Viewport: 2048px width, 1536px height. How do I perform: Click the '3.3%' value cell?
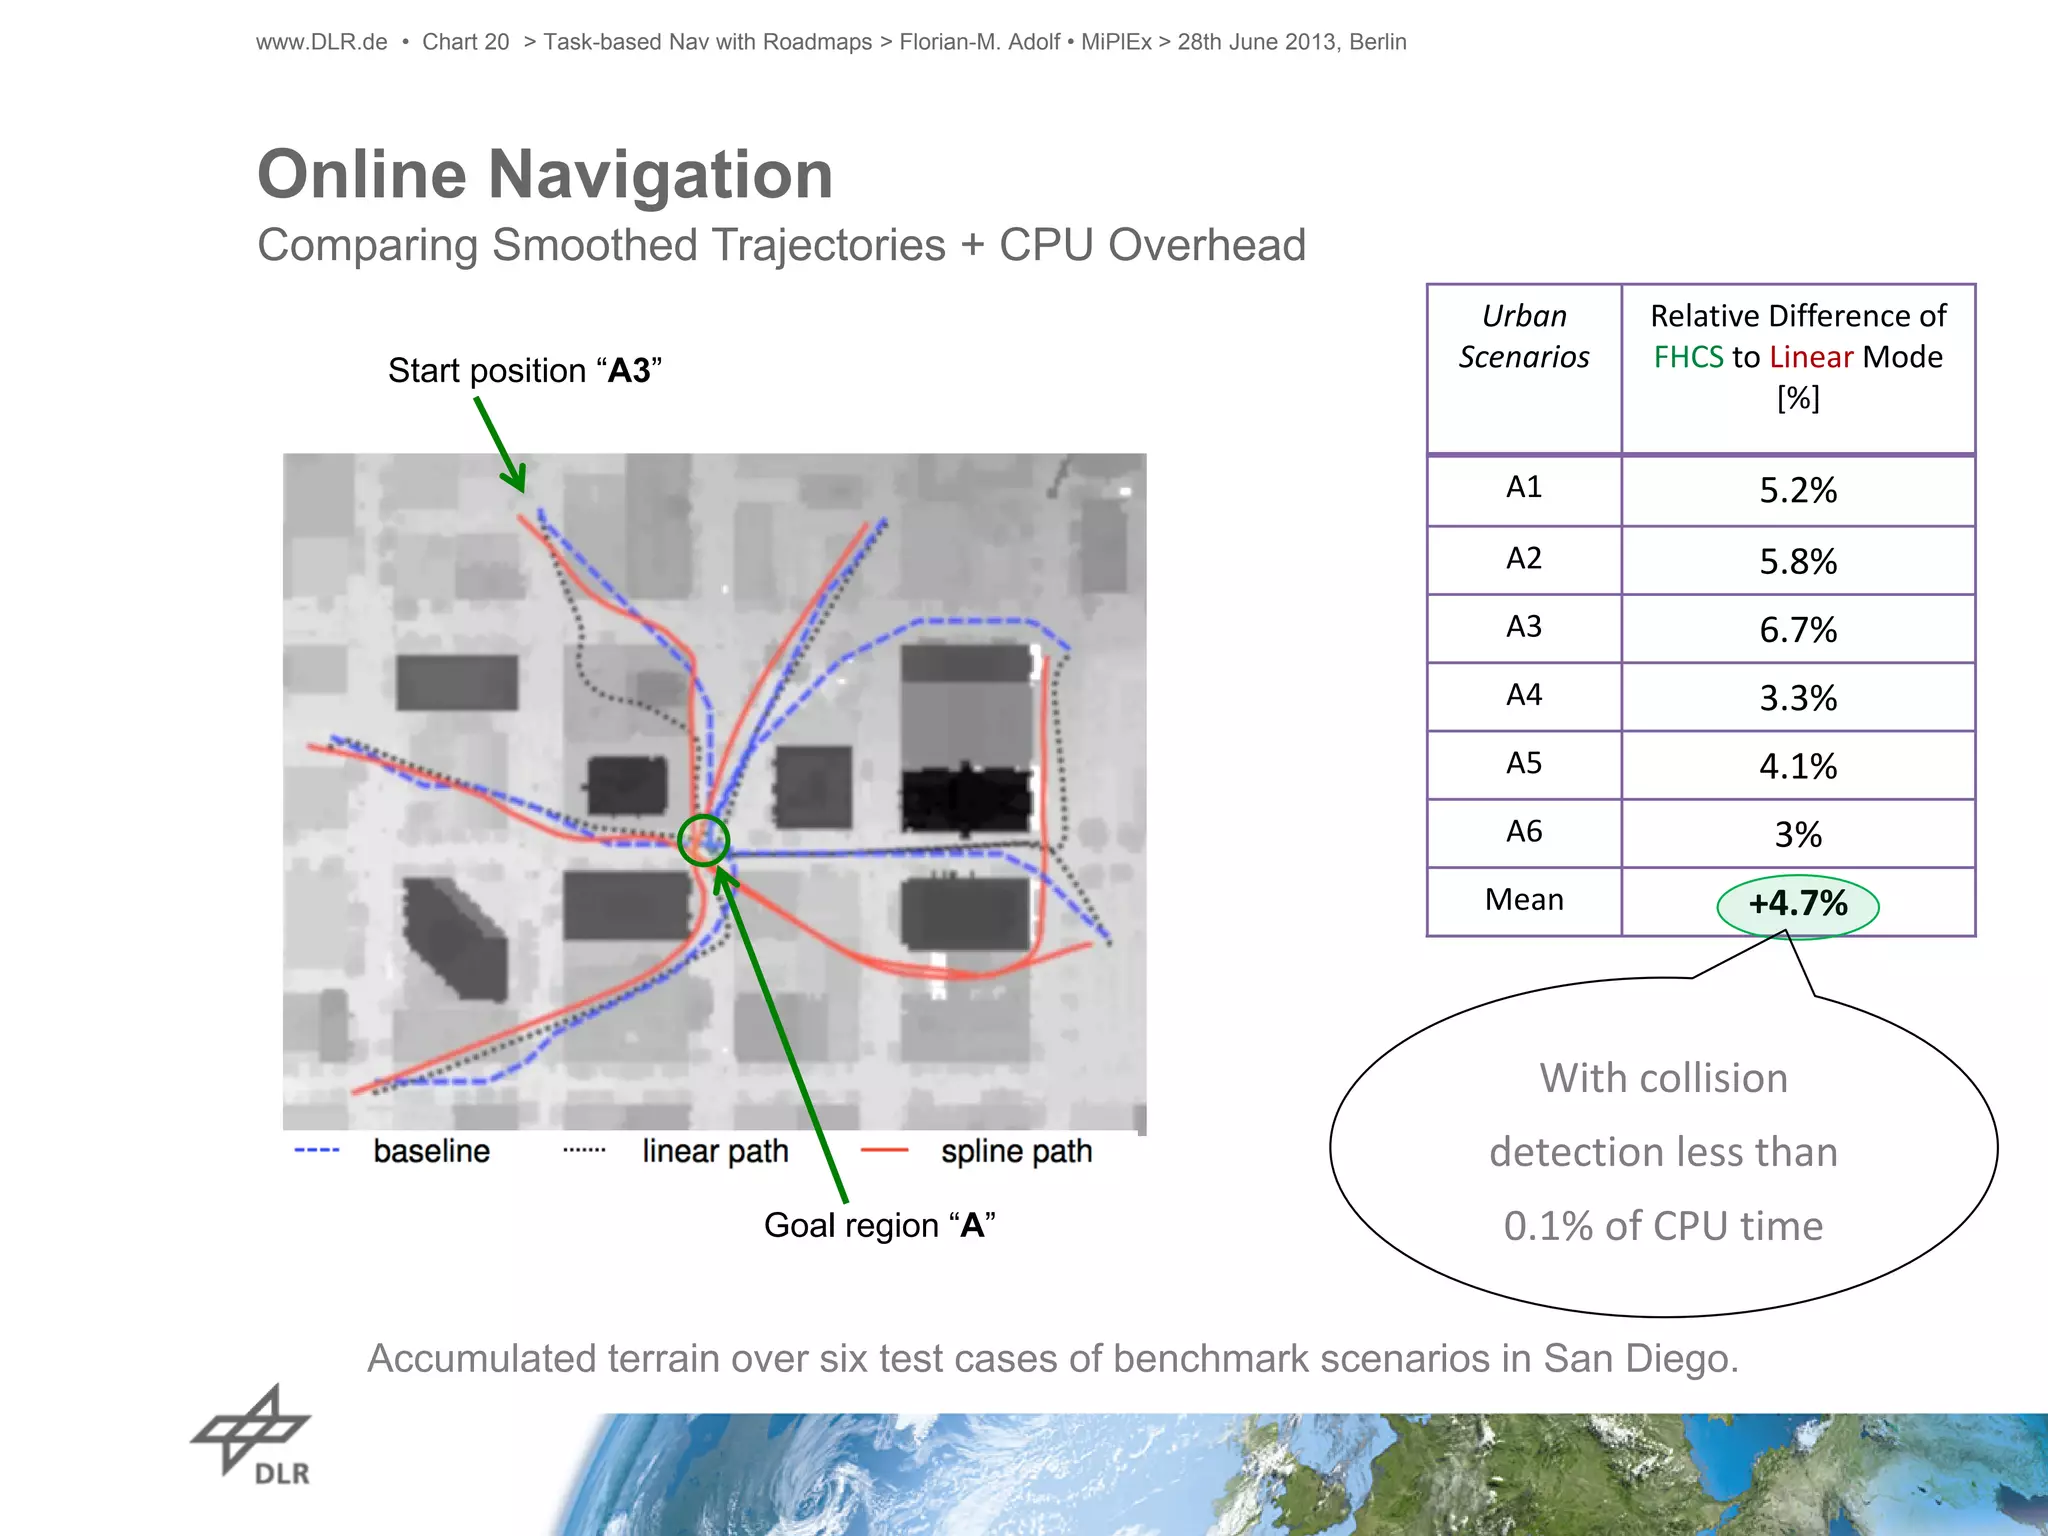(1798, 698)
